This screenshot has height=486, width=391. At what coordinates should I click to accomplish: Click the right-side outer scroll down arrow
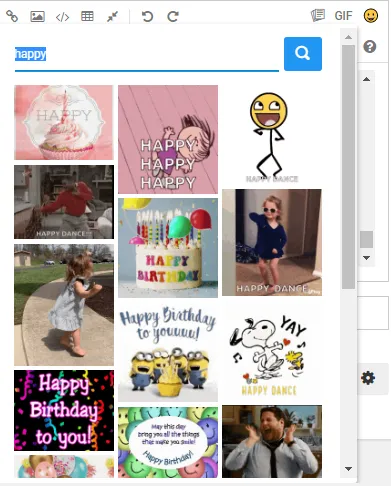pyautogui.click(x=366, y=258)
